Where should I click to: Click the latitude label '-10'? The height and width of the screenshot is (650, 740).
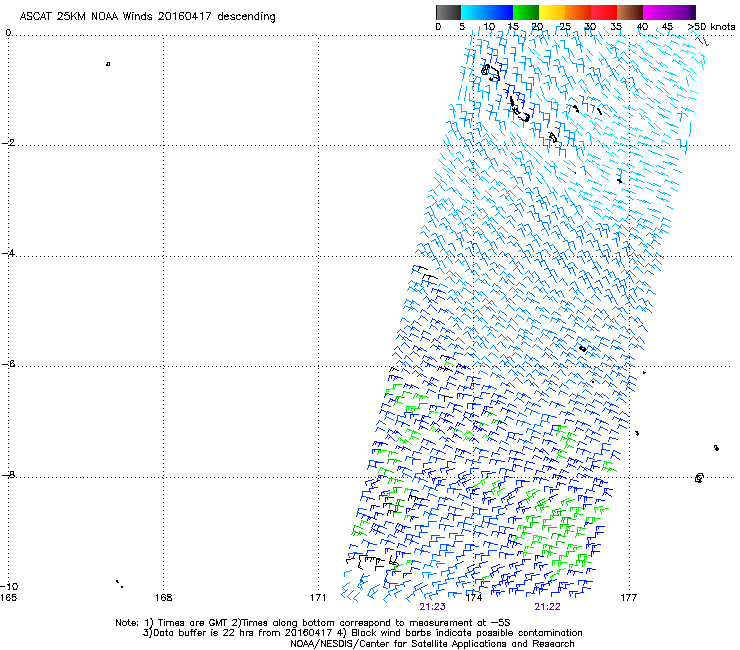(x=9, y=586)
